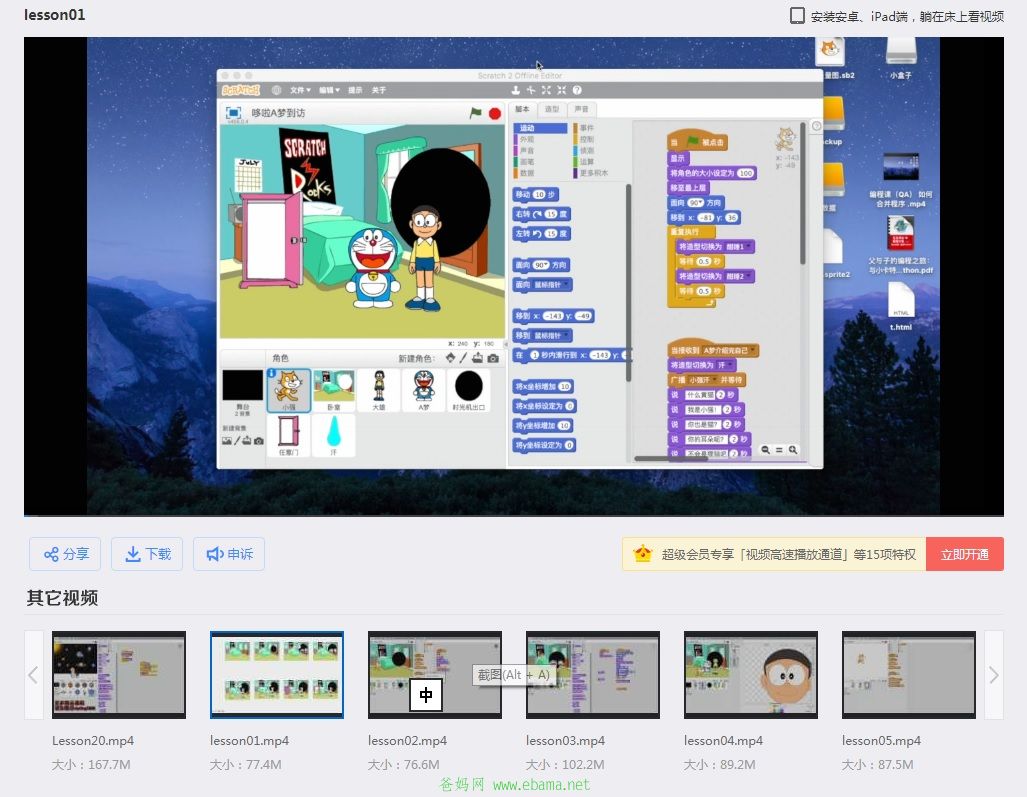Click the red stop sign in Scratch
1027x797 pixels.
tap(495, 113)
